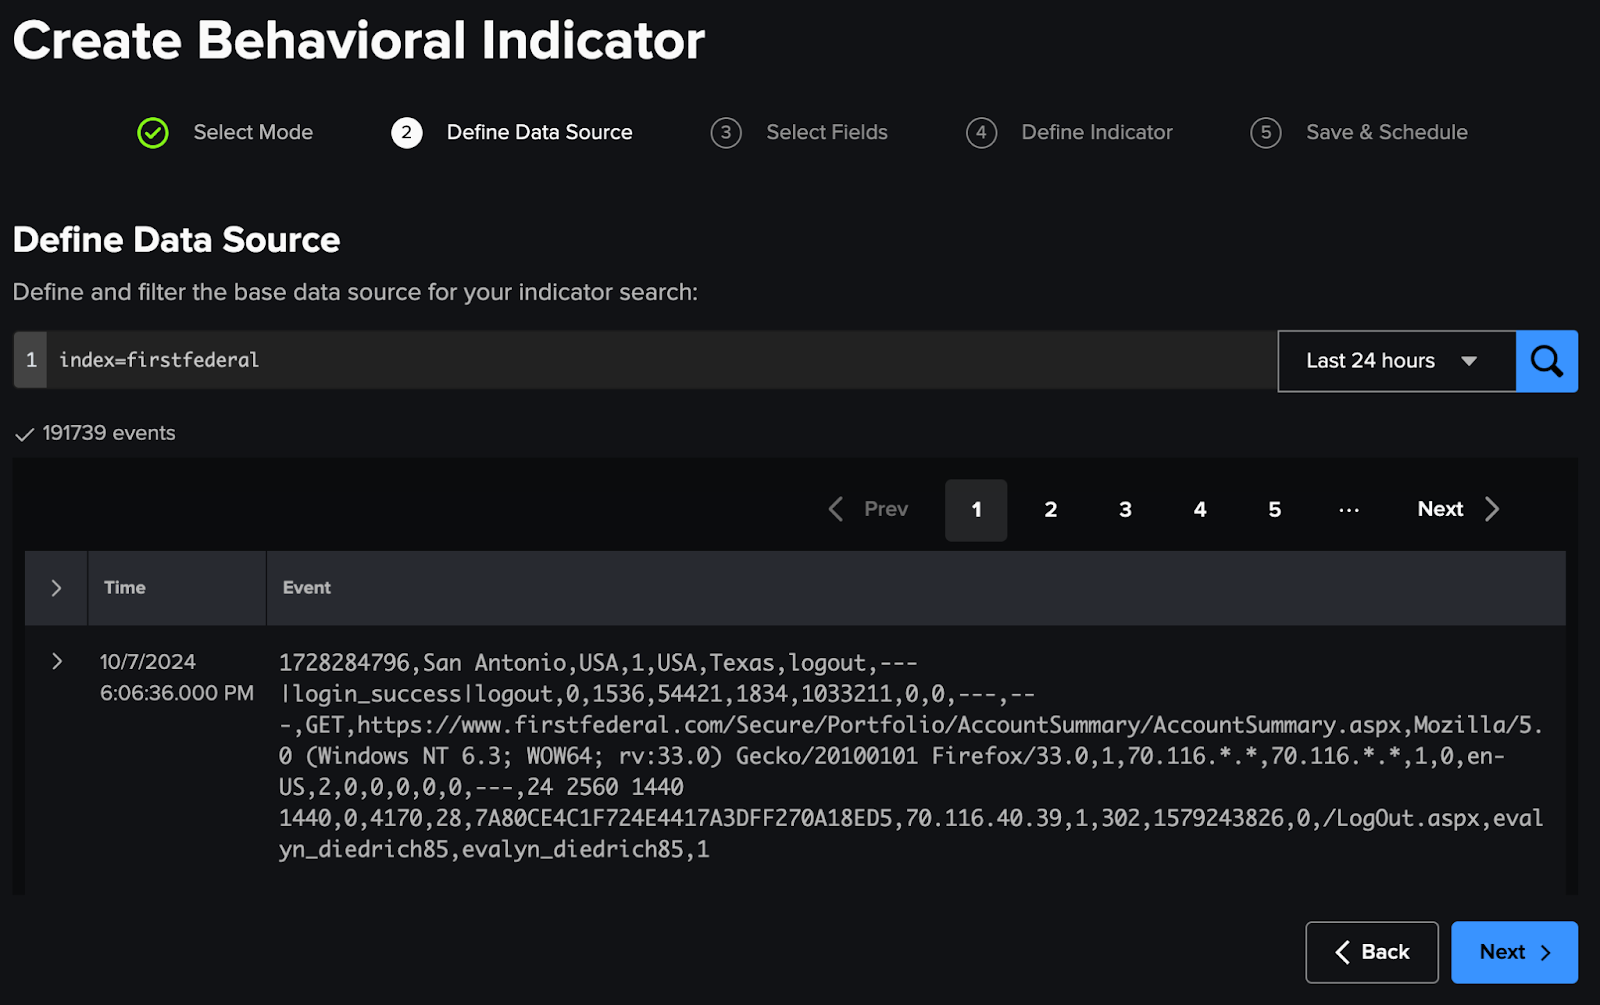Go to page 2 of results
Screen dimensions: 1600x1005
click(1050, 509)
